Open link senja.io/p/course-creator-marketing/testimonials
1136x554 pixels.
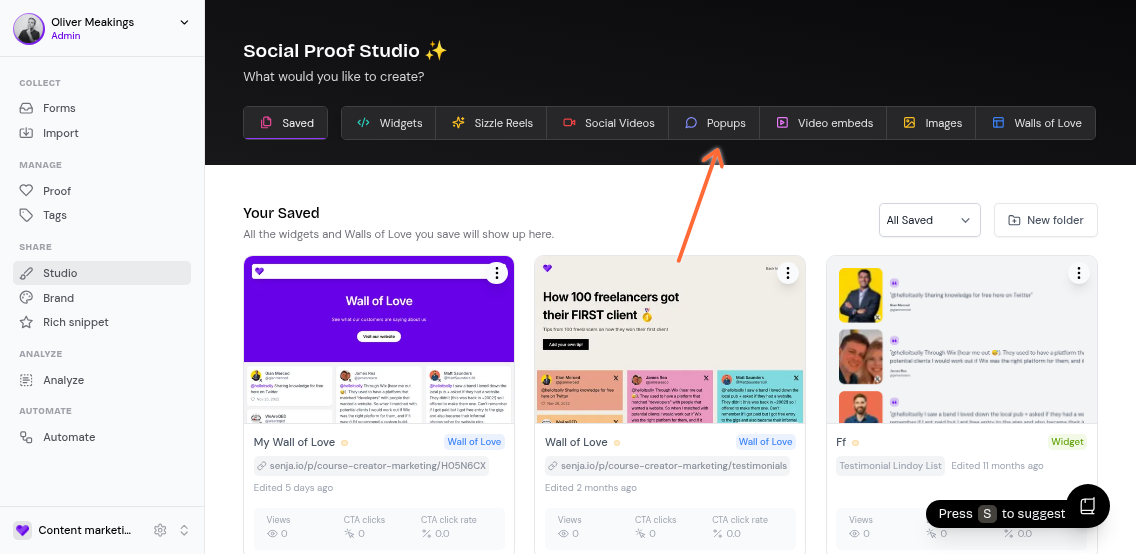(x=667, y=466)
